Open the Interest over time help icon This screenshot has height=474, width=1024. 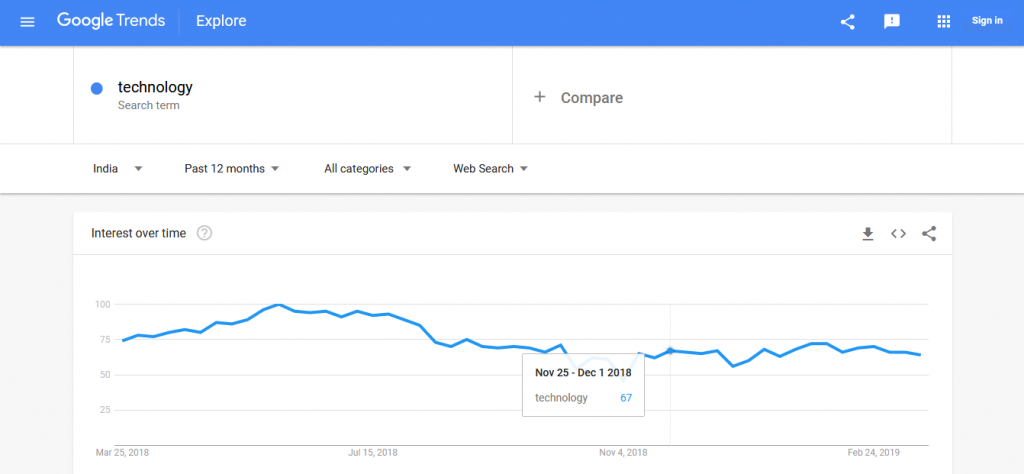click(204, 233)
